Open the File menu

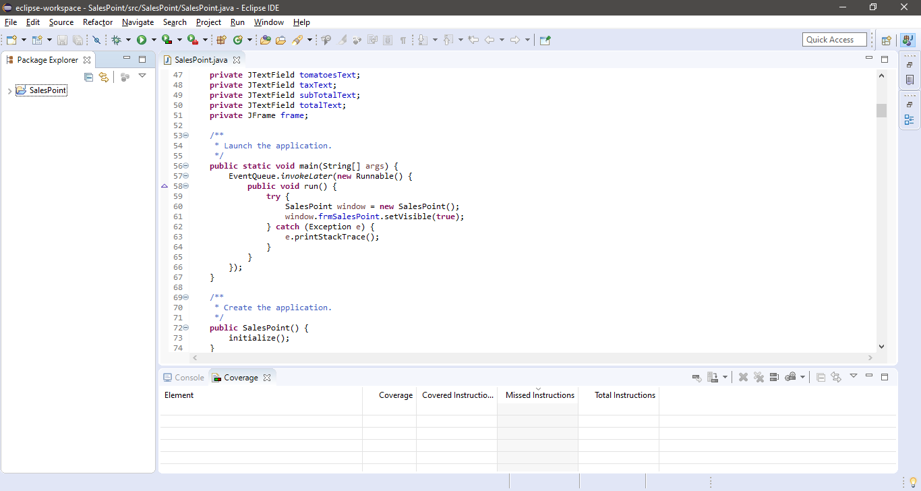tap(11, 22)
